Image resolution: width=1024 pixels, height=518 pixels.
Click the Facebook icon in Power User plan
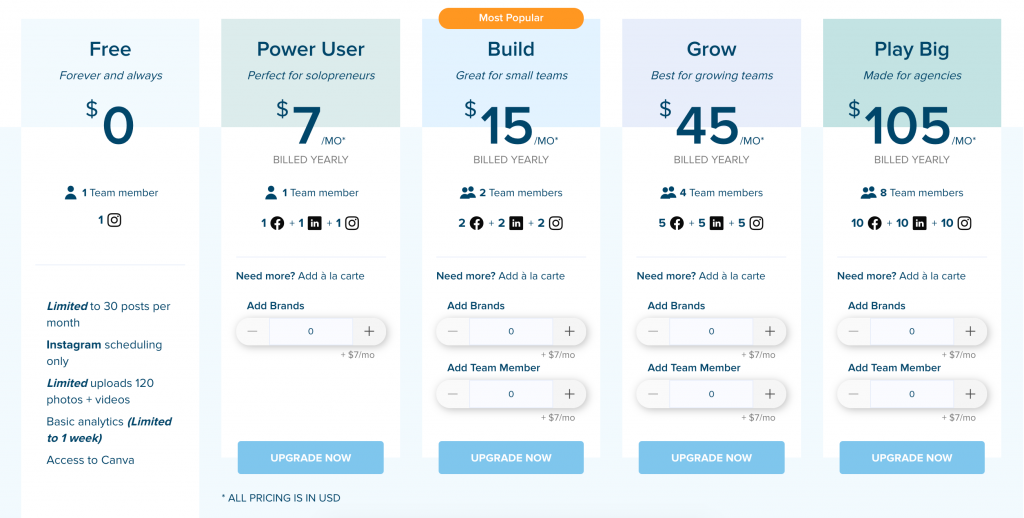point(277,223)
